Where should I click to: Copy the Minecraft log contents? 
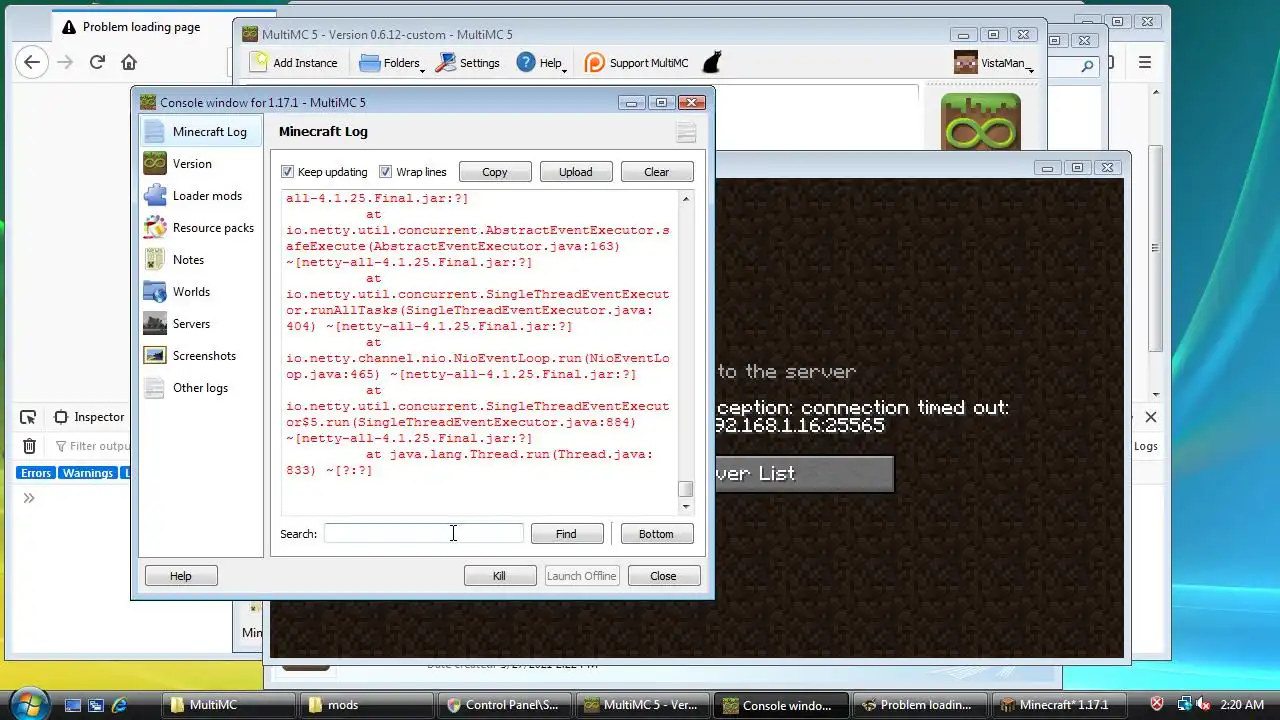pyautogui.click(x=495, y=172)
